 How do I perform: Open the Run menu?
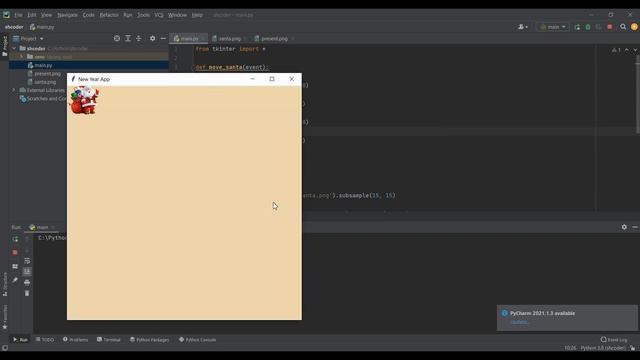tap(128, 15)
